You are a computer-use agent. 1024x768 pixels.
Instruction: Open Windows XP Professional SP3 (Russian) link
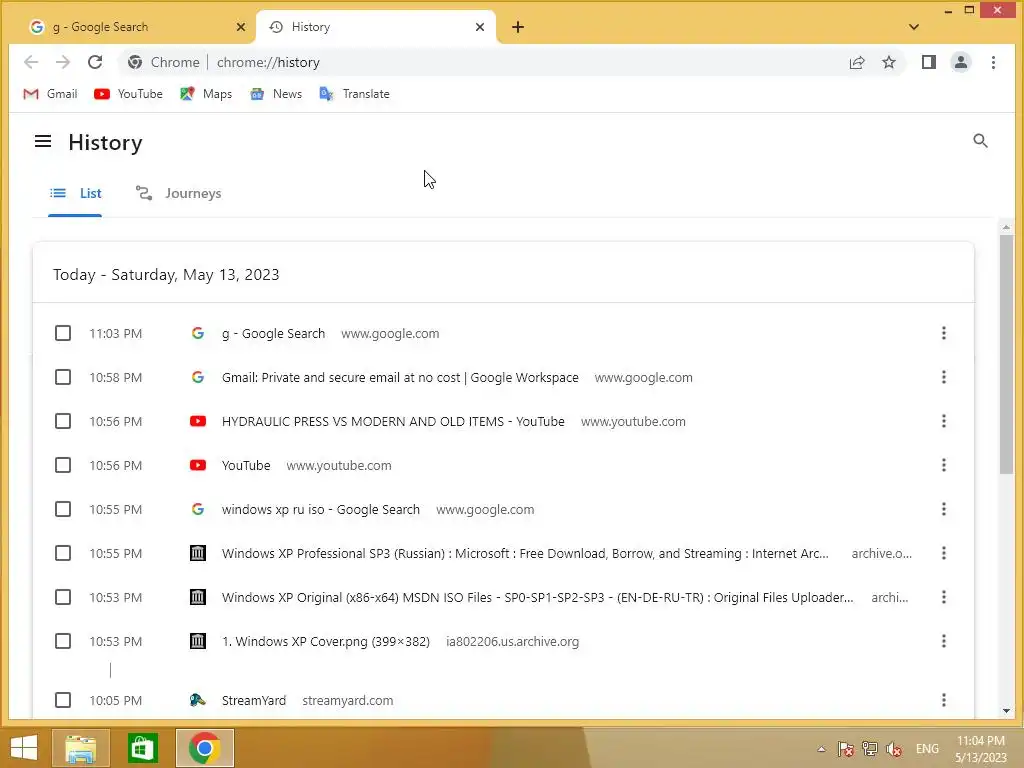point(525,553)
